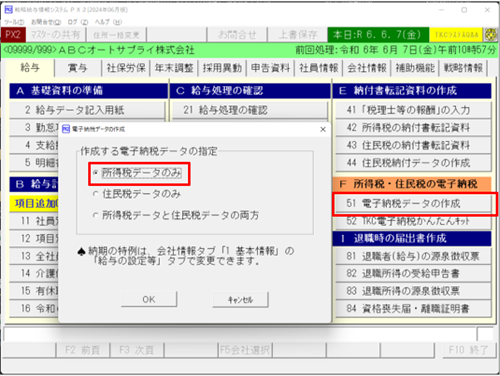The width and height of the screenshot is (500, 376).
Task: Go to the 採用異動 tab
Action: tap(222, 68)
